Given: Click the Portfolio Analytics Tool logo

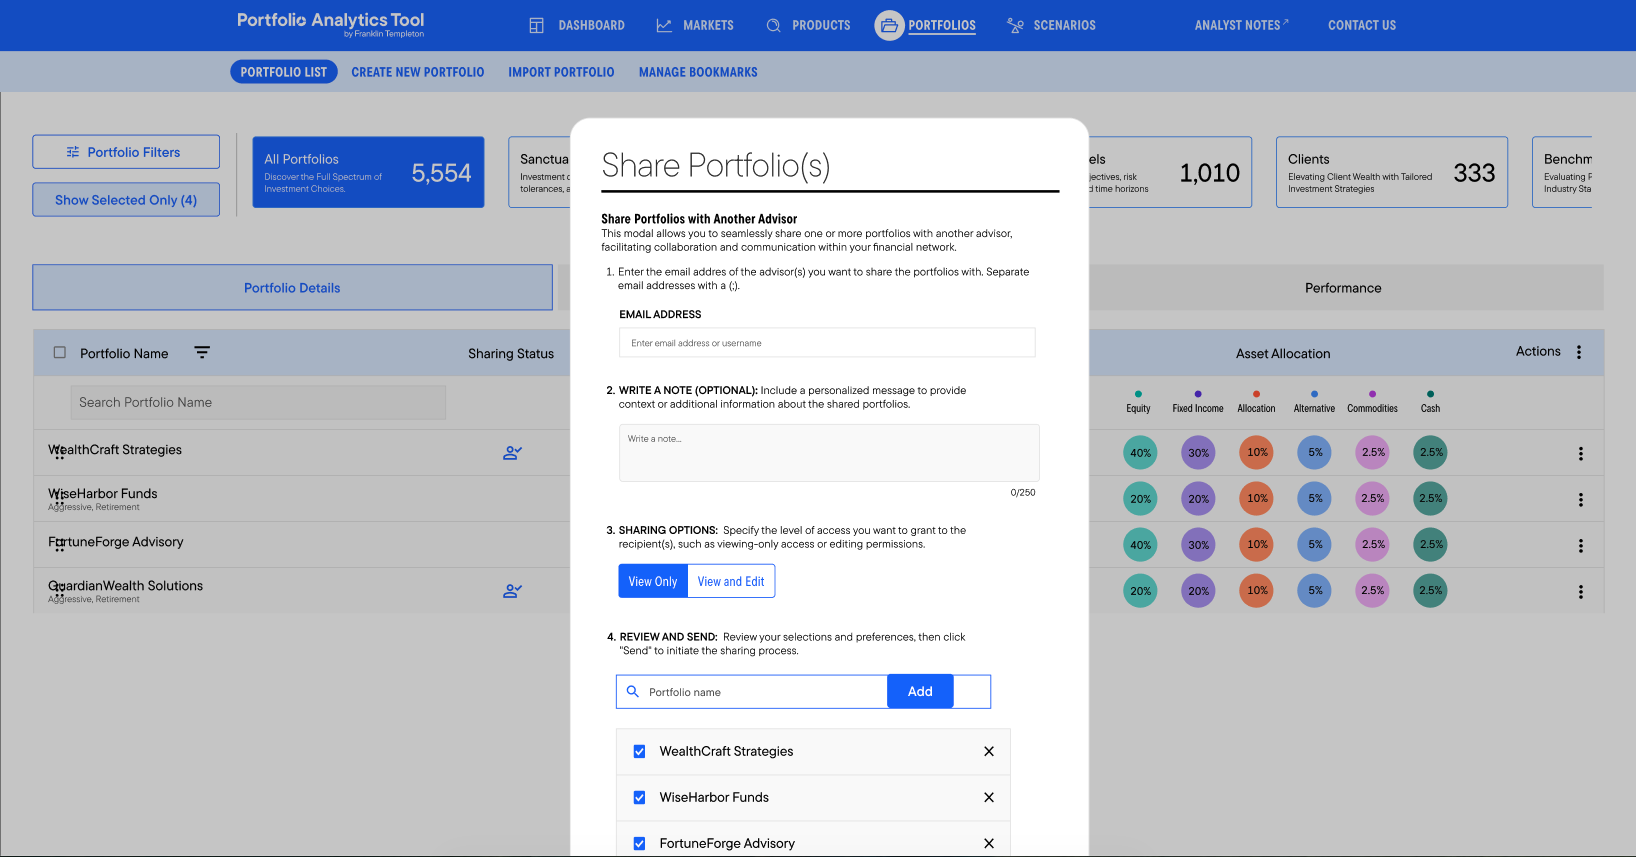Looking at the screenshot, I should pos(330,24).
